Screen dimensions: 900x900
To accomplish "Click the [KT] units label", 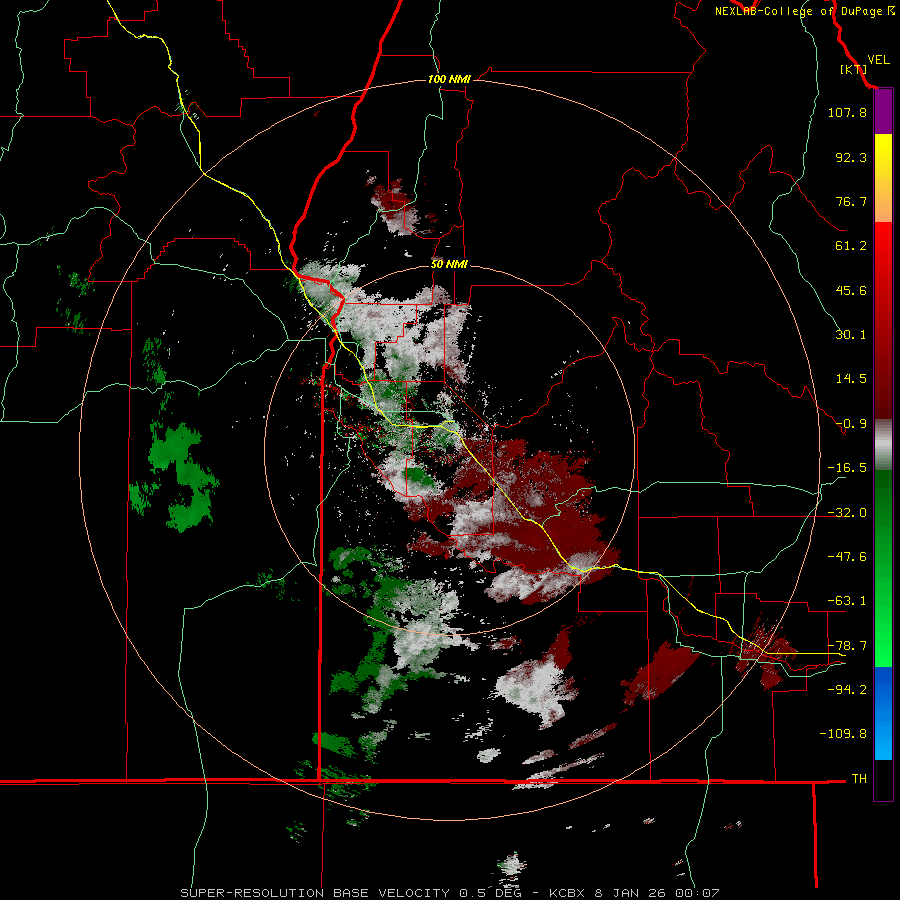I will click(854, 69).
